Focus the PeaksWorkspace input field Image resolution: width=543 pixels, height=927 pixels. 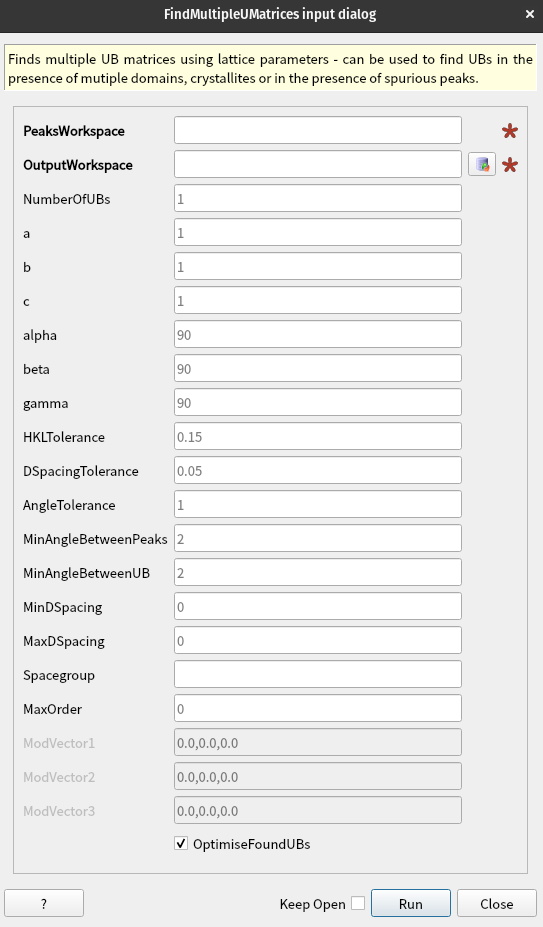point(318,130)
